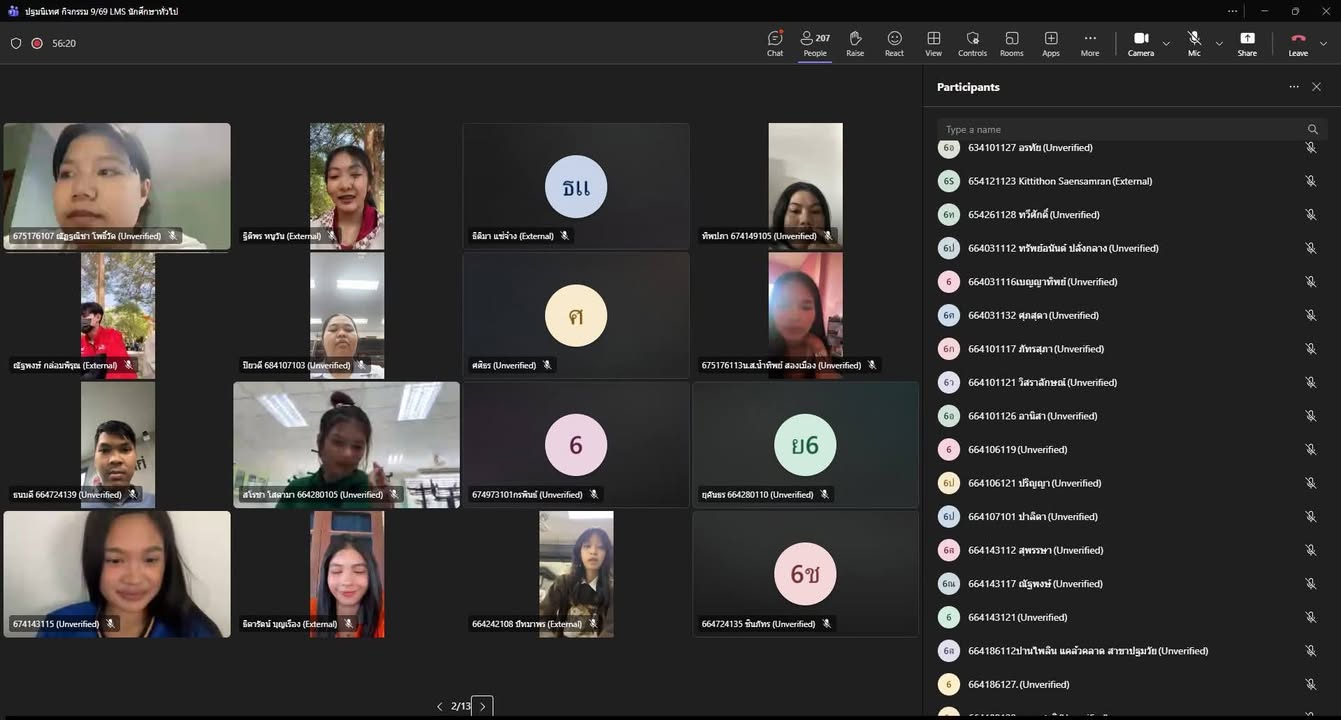This screenshot has width=1341, height=720.
Task: Open the View layout options
Action: pos(933,43)
